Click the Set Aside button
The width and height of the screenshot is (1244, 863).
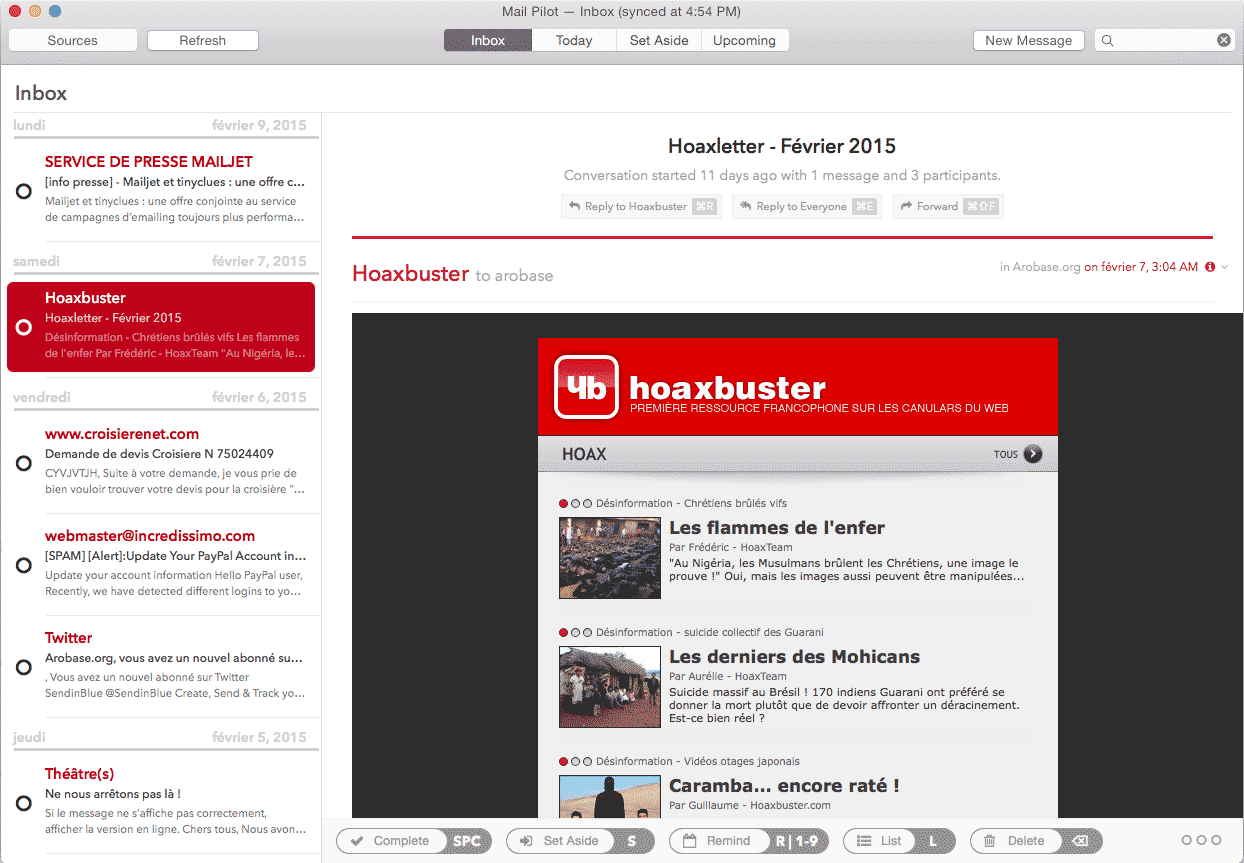(580, 841)
